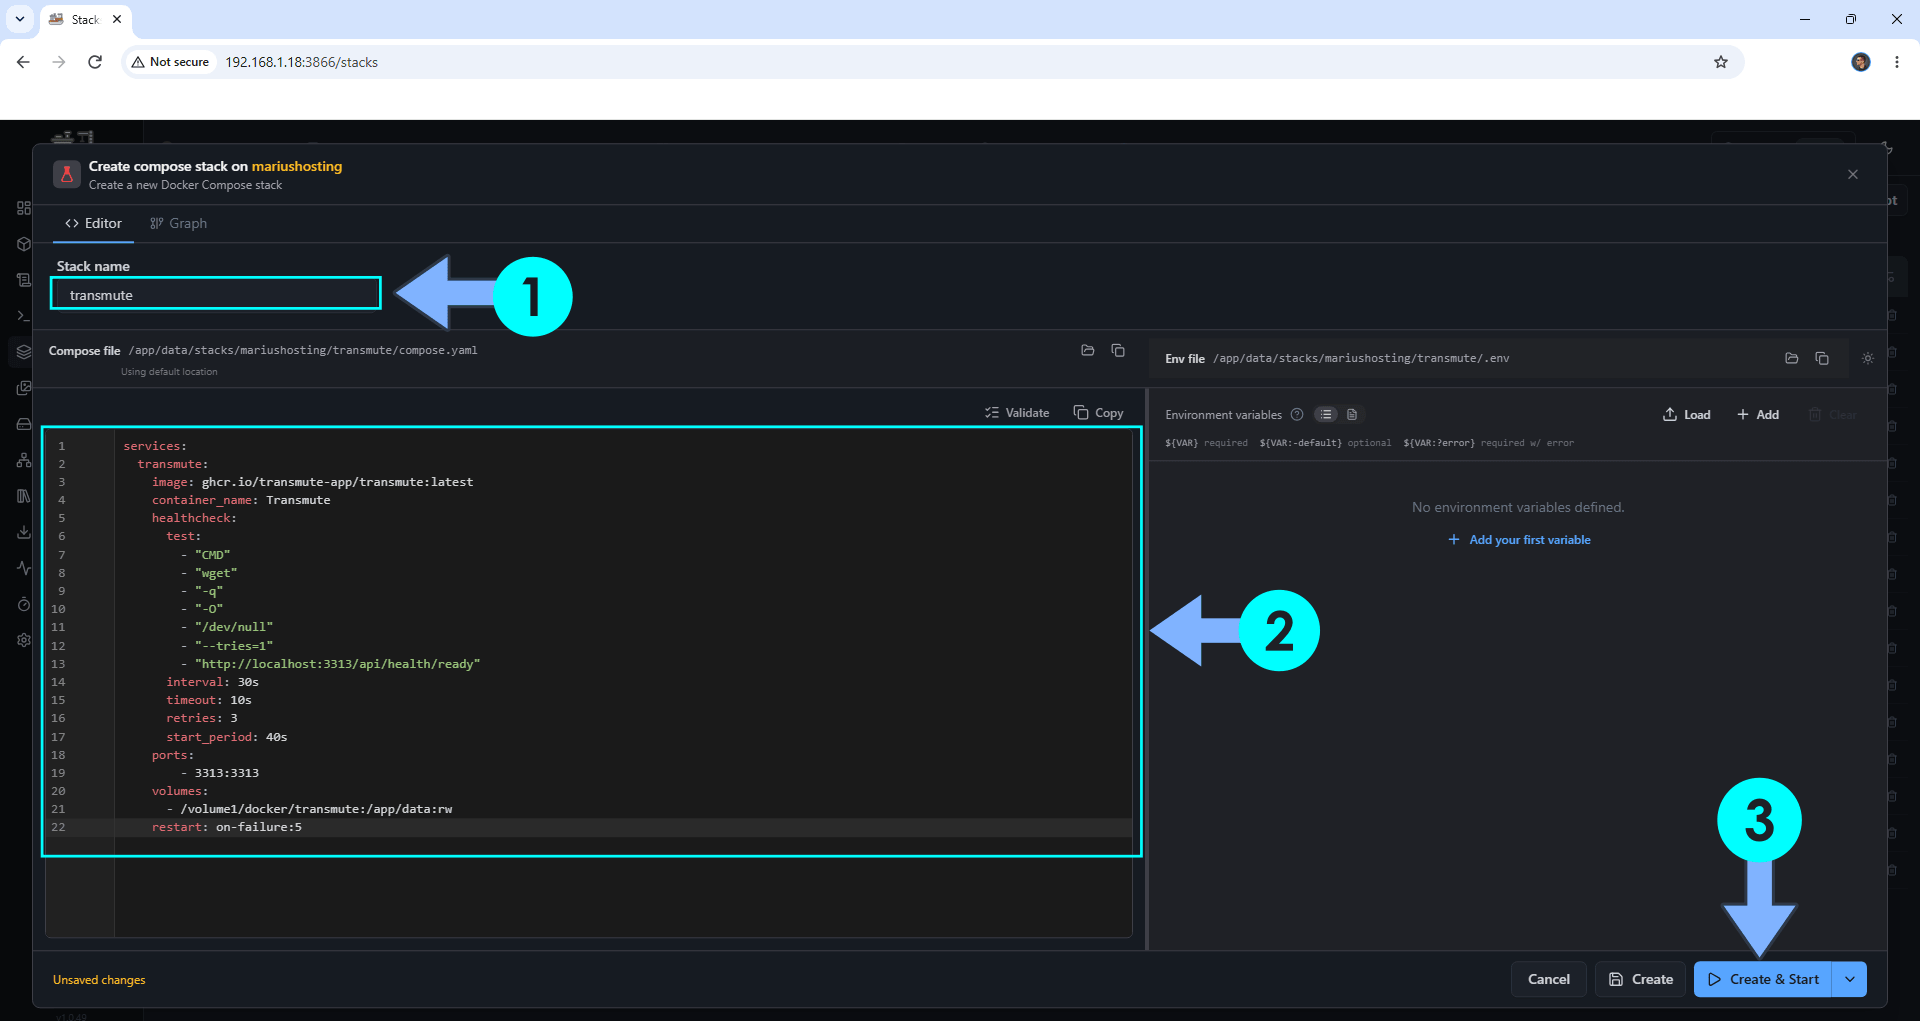Viewport: 1920px width, 1021px height.
Task: Open Schedules timer icon in sidebar
Action: click(24, 604)
